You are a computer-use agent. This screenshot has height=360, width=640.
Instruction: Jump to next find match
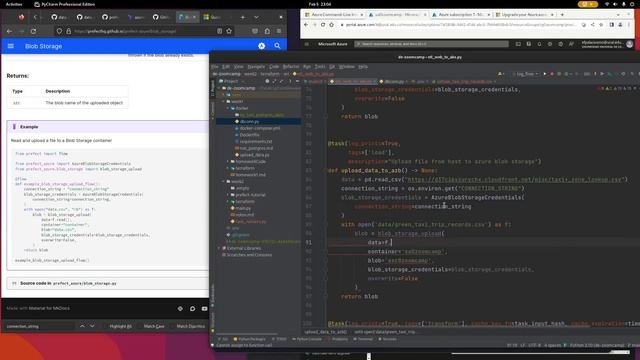tap(92, 326)
